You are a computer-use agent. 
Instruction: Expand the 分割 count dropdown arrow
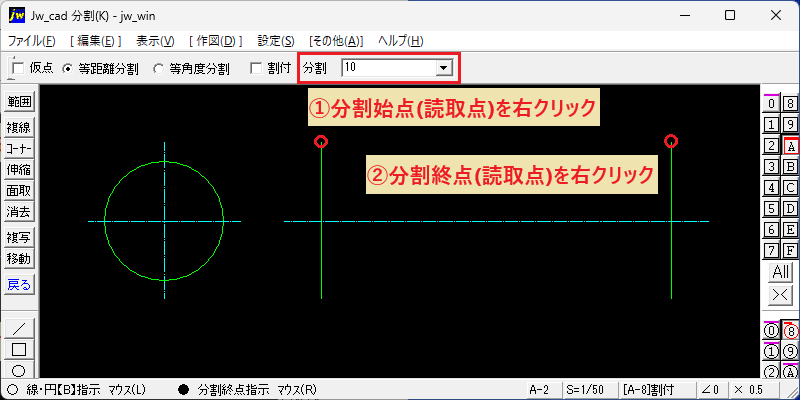pyautogui.click(x=443, y=67)
